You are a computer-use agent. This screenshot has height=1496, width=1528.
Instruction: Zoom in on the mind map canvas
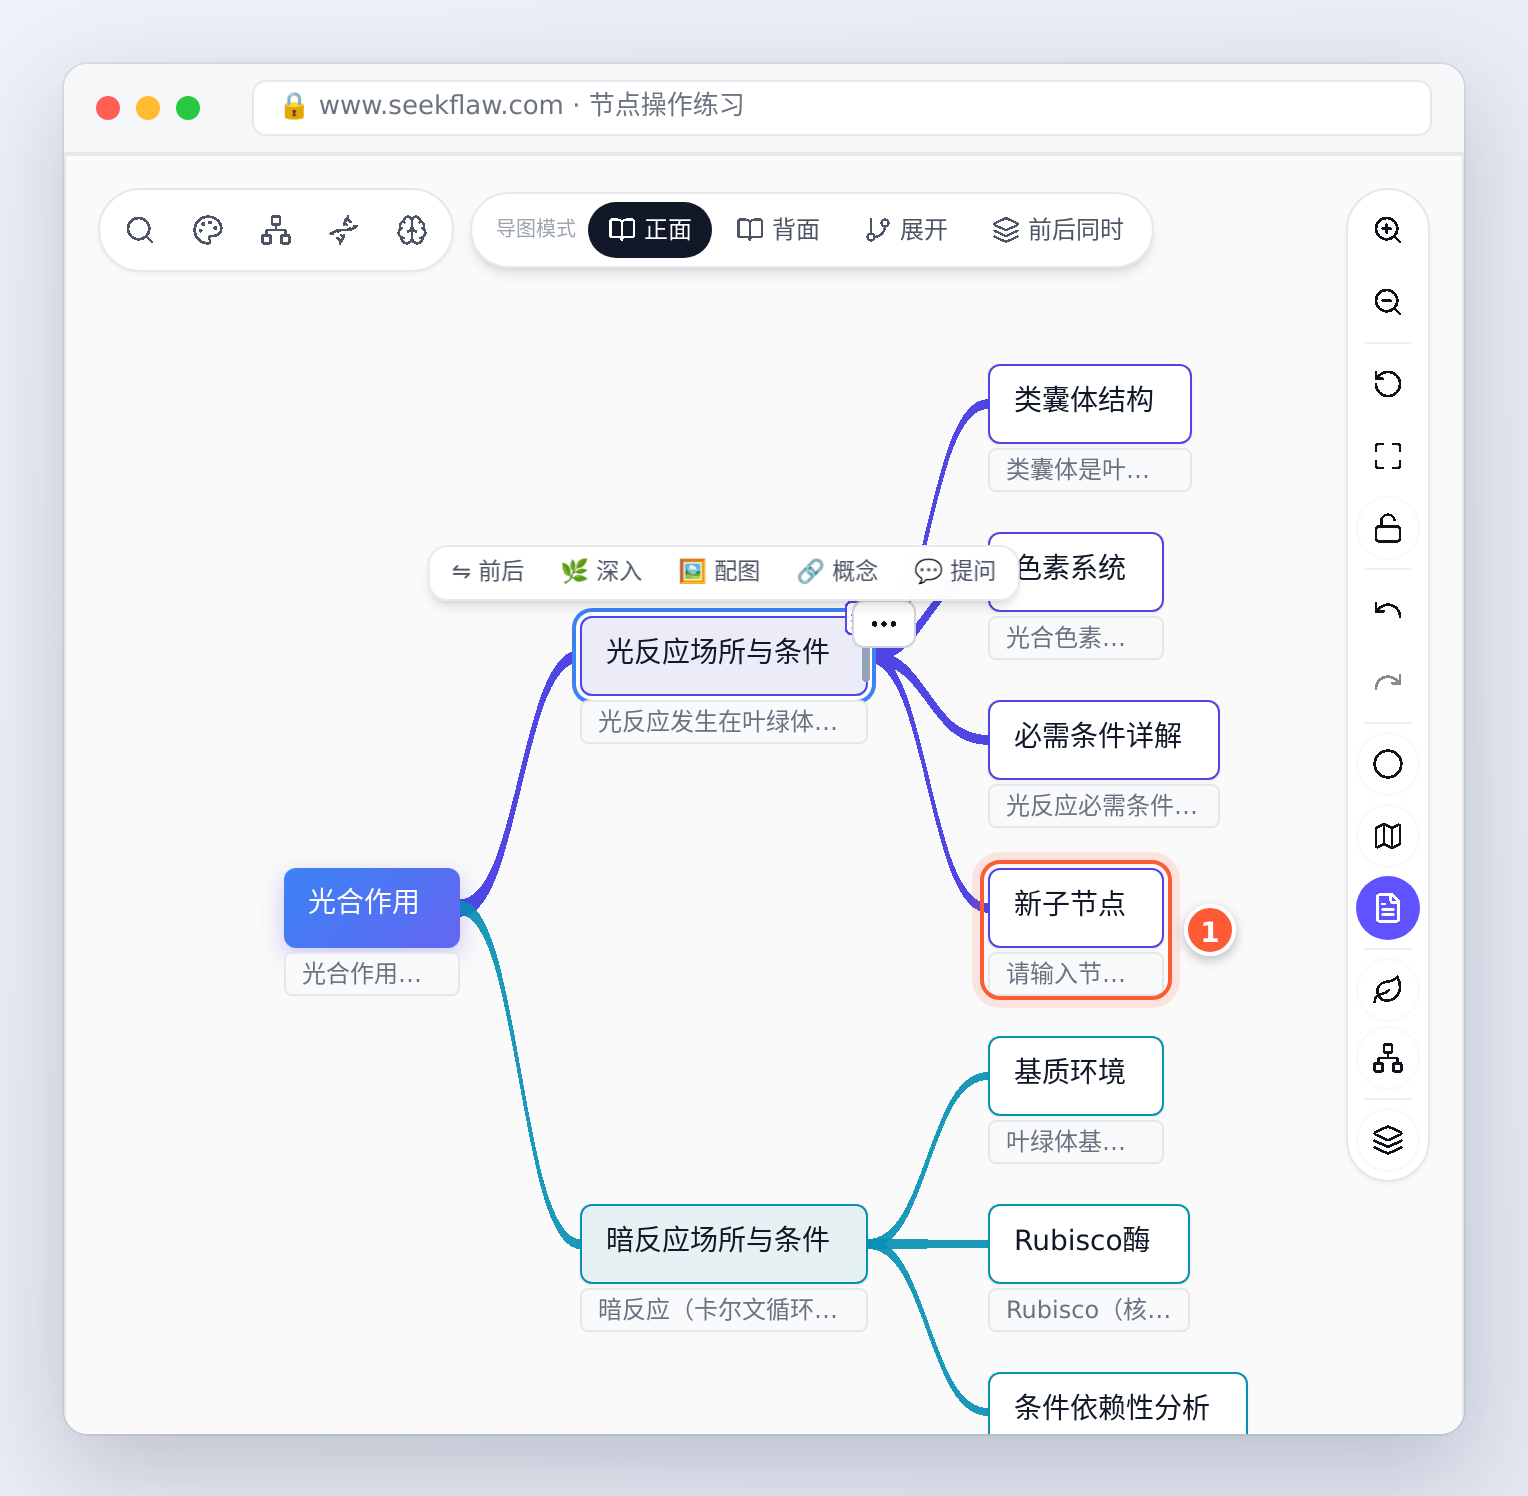point(1388,230)
